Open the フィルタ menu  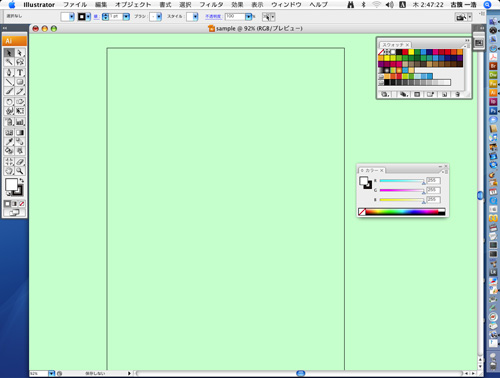pyautogui.click(x=211, y=5)
